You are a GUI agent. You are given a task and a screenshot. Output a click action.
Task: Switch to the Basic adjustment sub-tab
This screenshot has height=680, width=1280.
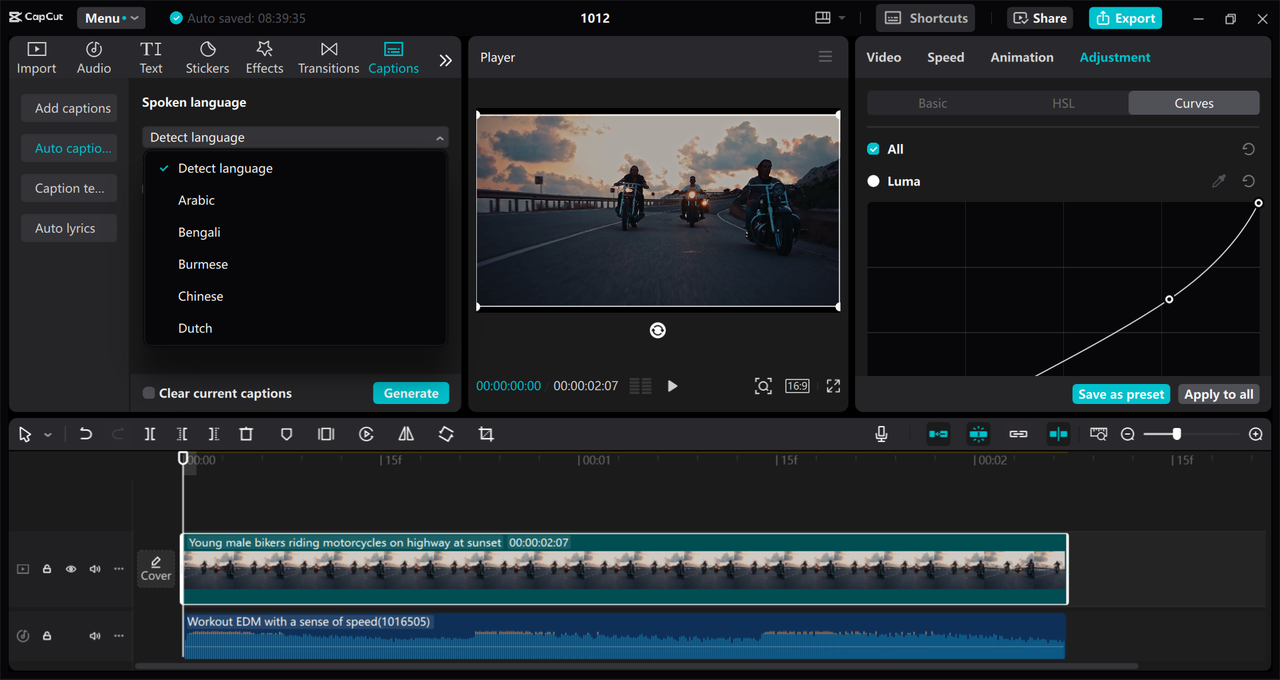932,103
